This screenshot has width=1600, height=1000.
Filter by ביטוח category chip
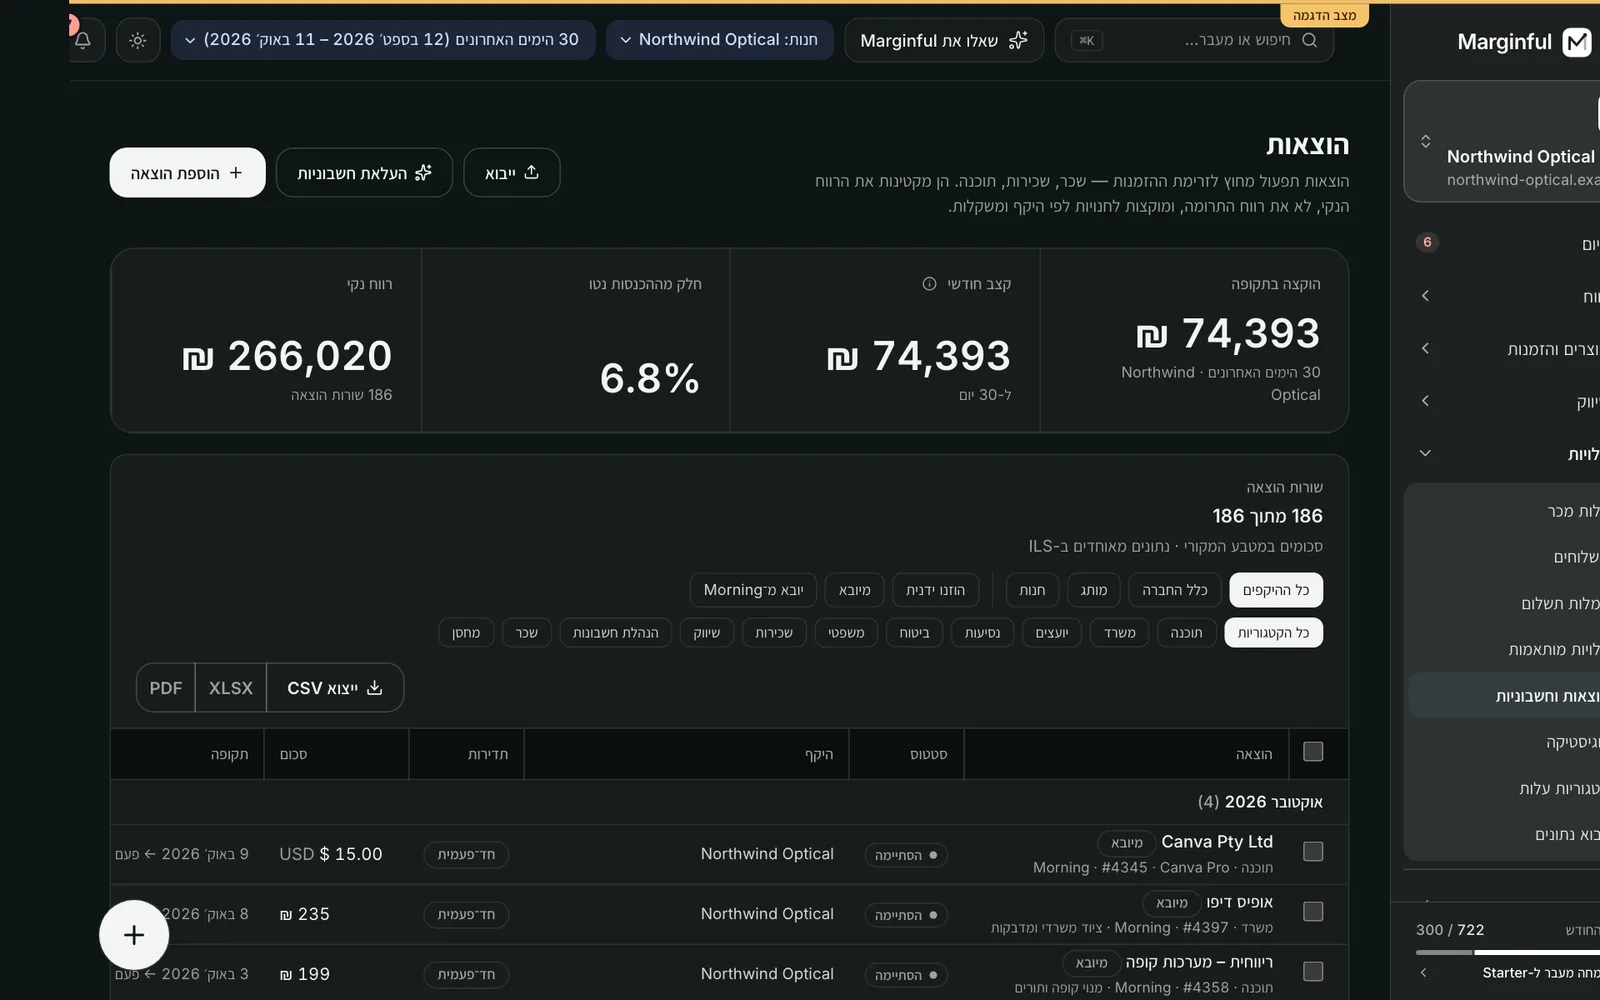tap(914, 633)
